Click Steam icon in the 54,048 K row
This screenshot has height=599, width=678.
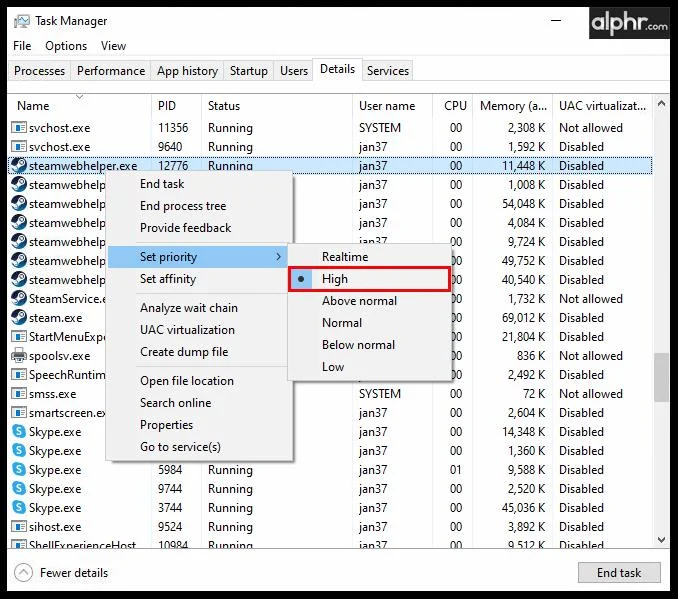point(19,204)
